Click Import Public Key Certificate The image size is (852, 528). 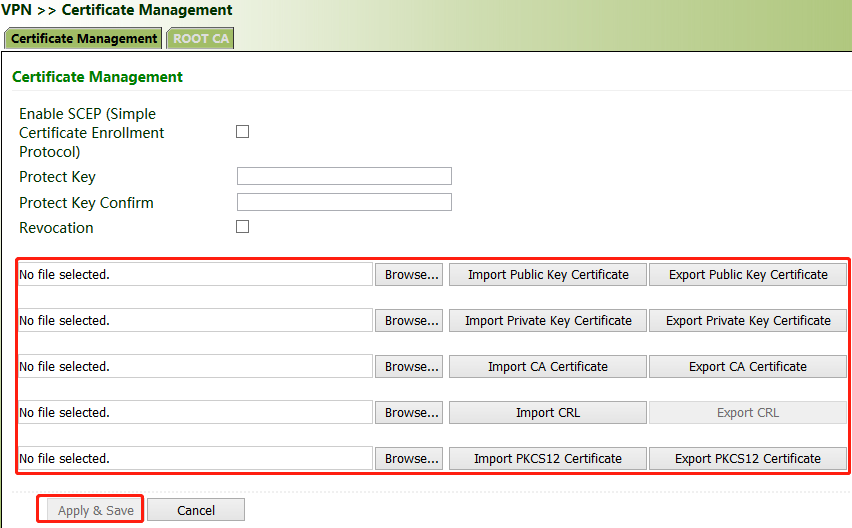(x=548, y=275)
